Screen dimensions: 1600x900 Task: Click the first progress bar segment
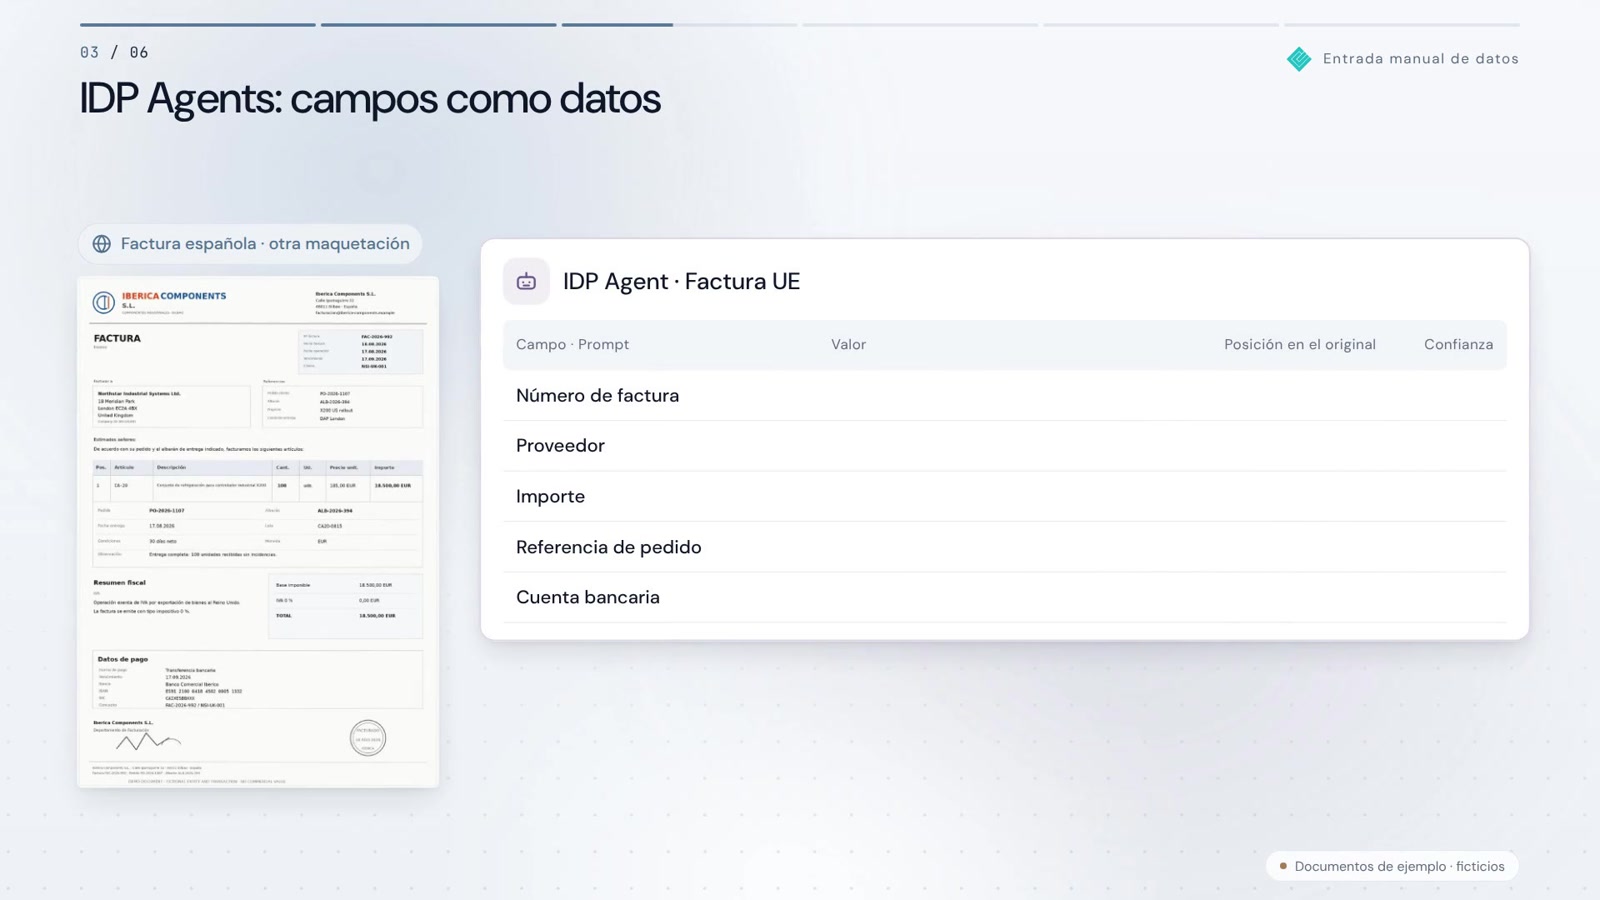coord(198,25)
